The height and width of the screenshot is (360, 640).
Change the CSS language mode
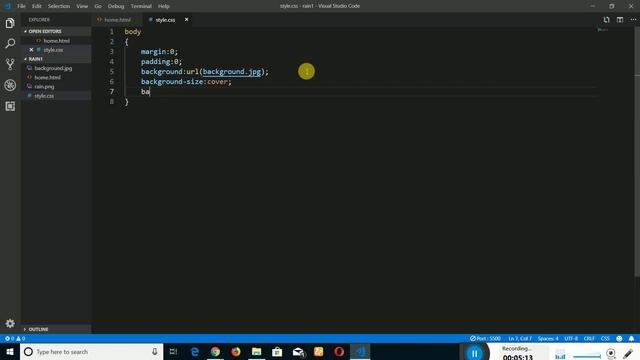click(x=605, y=338)
